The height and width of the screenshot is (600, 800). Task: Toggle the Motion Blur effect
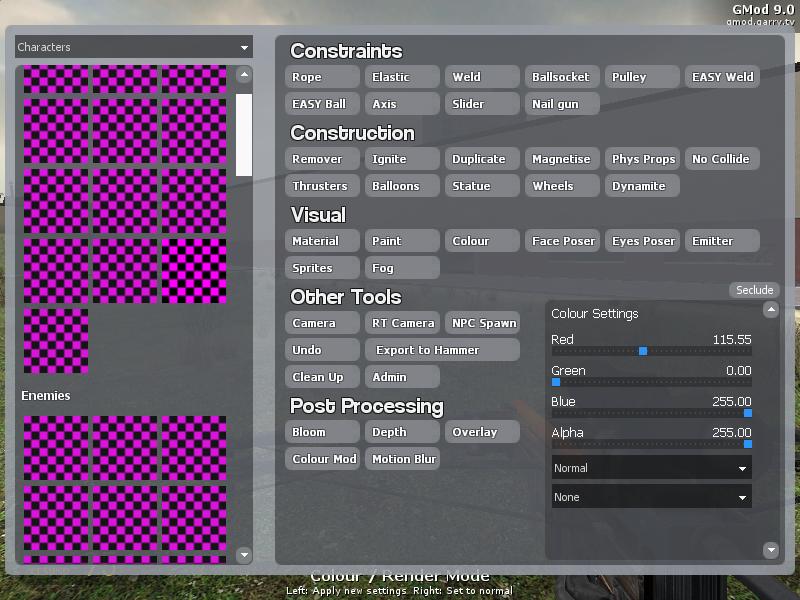(401, 459)
